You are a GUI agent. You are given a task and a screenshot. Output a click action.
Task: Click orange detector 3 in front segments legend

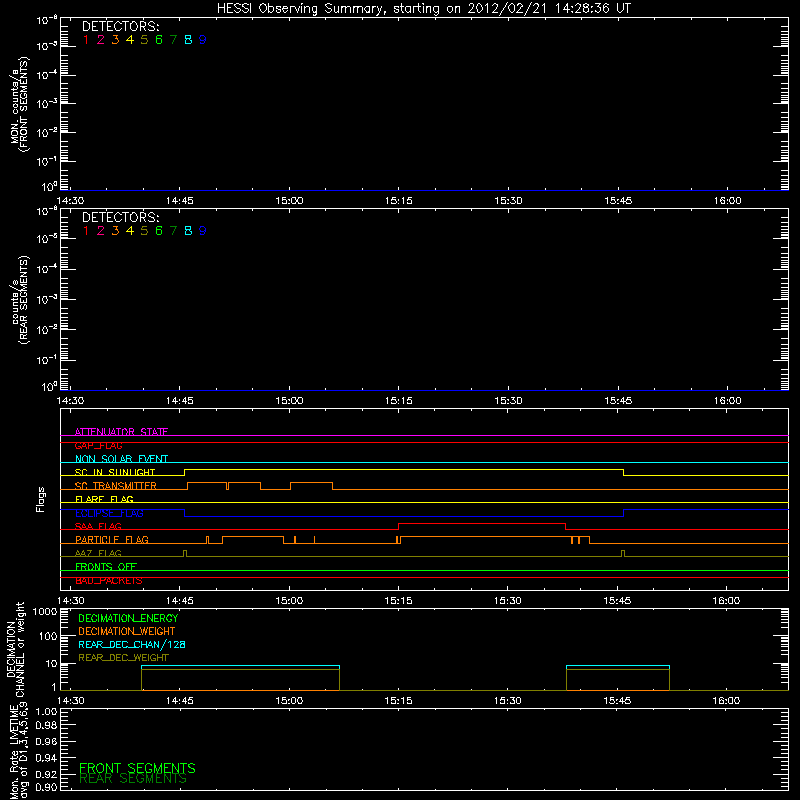click(x=115, y=40)
